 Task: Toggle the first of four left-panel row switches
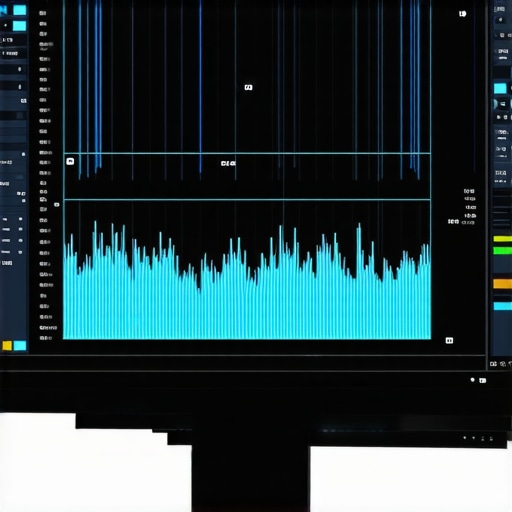[x=20, y=219]
